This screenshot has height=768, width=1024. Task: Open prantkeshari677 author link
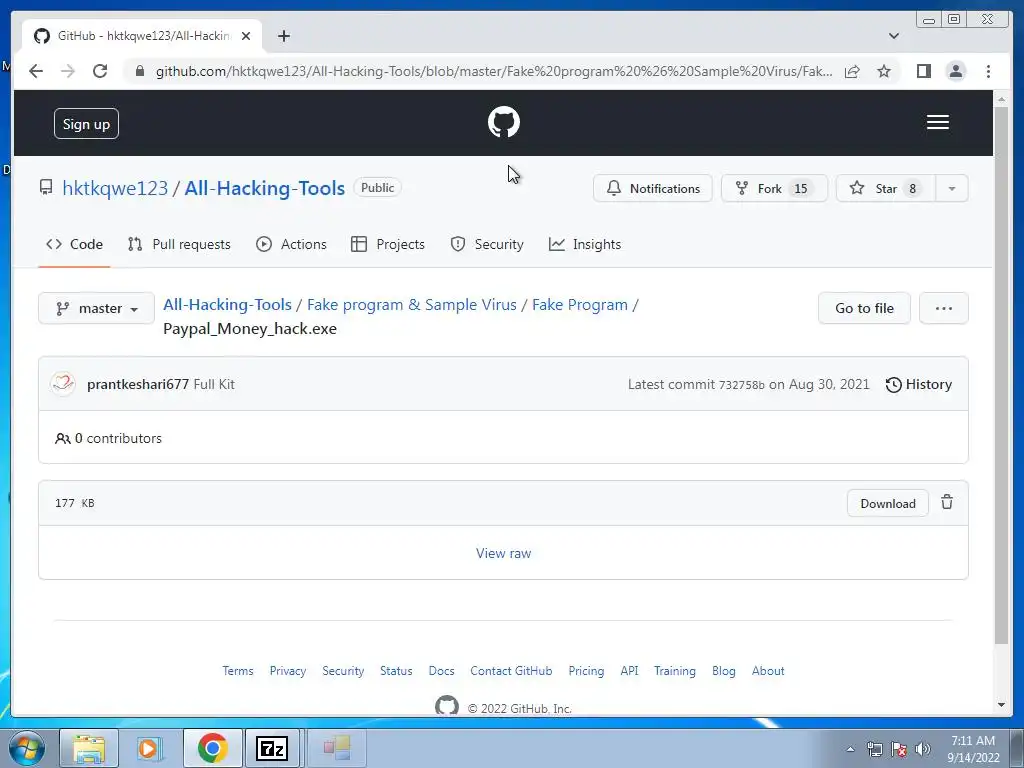[x=138, y=384]
